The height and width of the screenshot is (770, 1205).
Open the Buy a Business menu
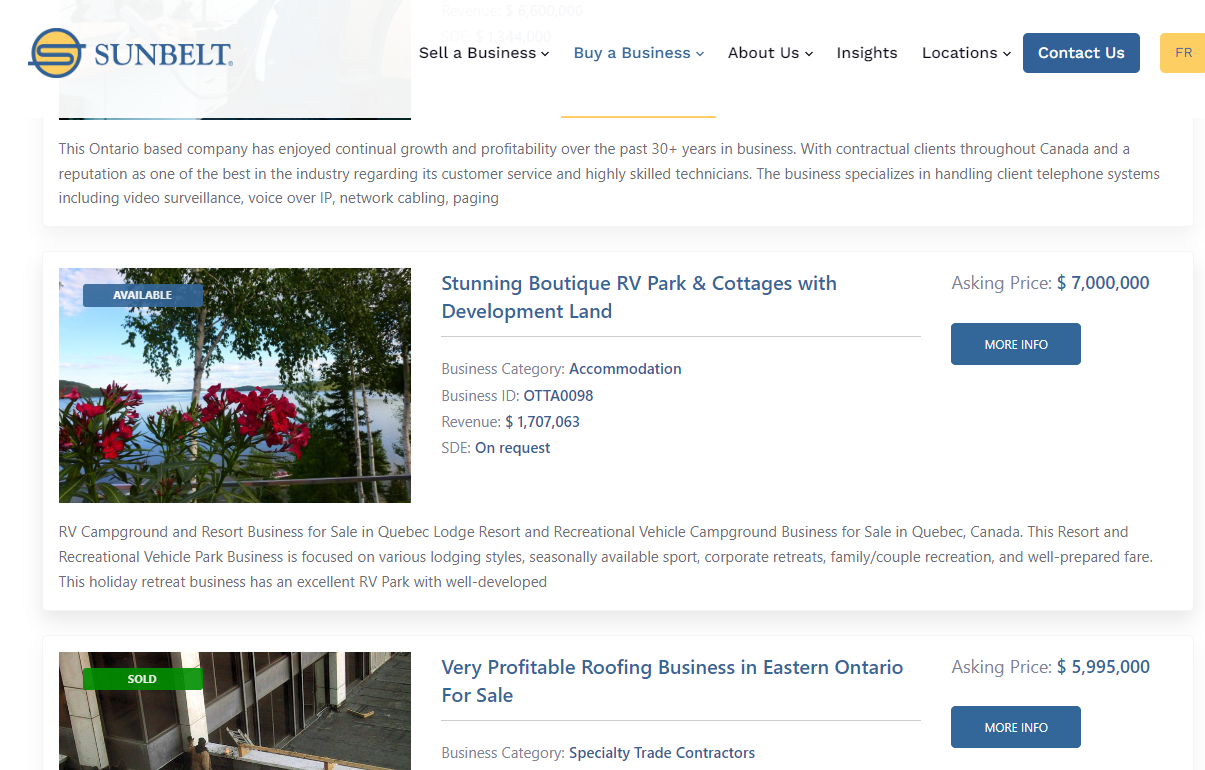point(638,53)
